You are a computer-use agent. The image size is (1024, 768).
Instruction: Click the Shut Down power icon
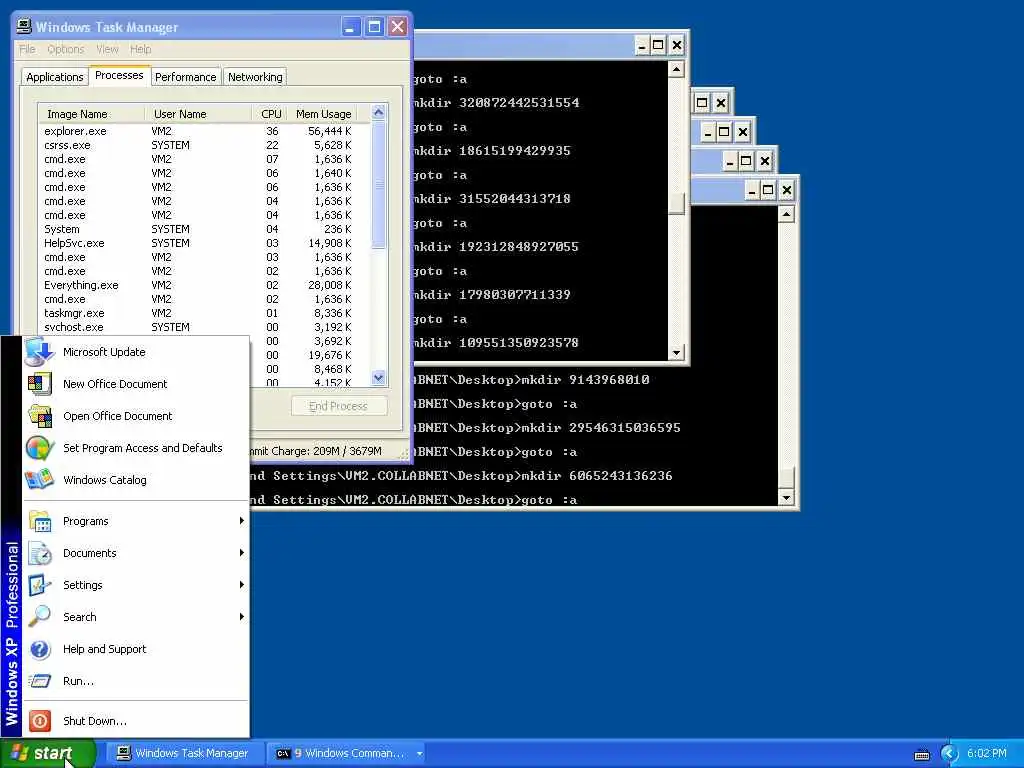[40, 721]
